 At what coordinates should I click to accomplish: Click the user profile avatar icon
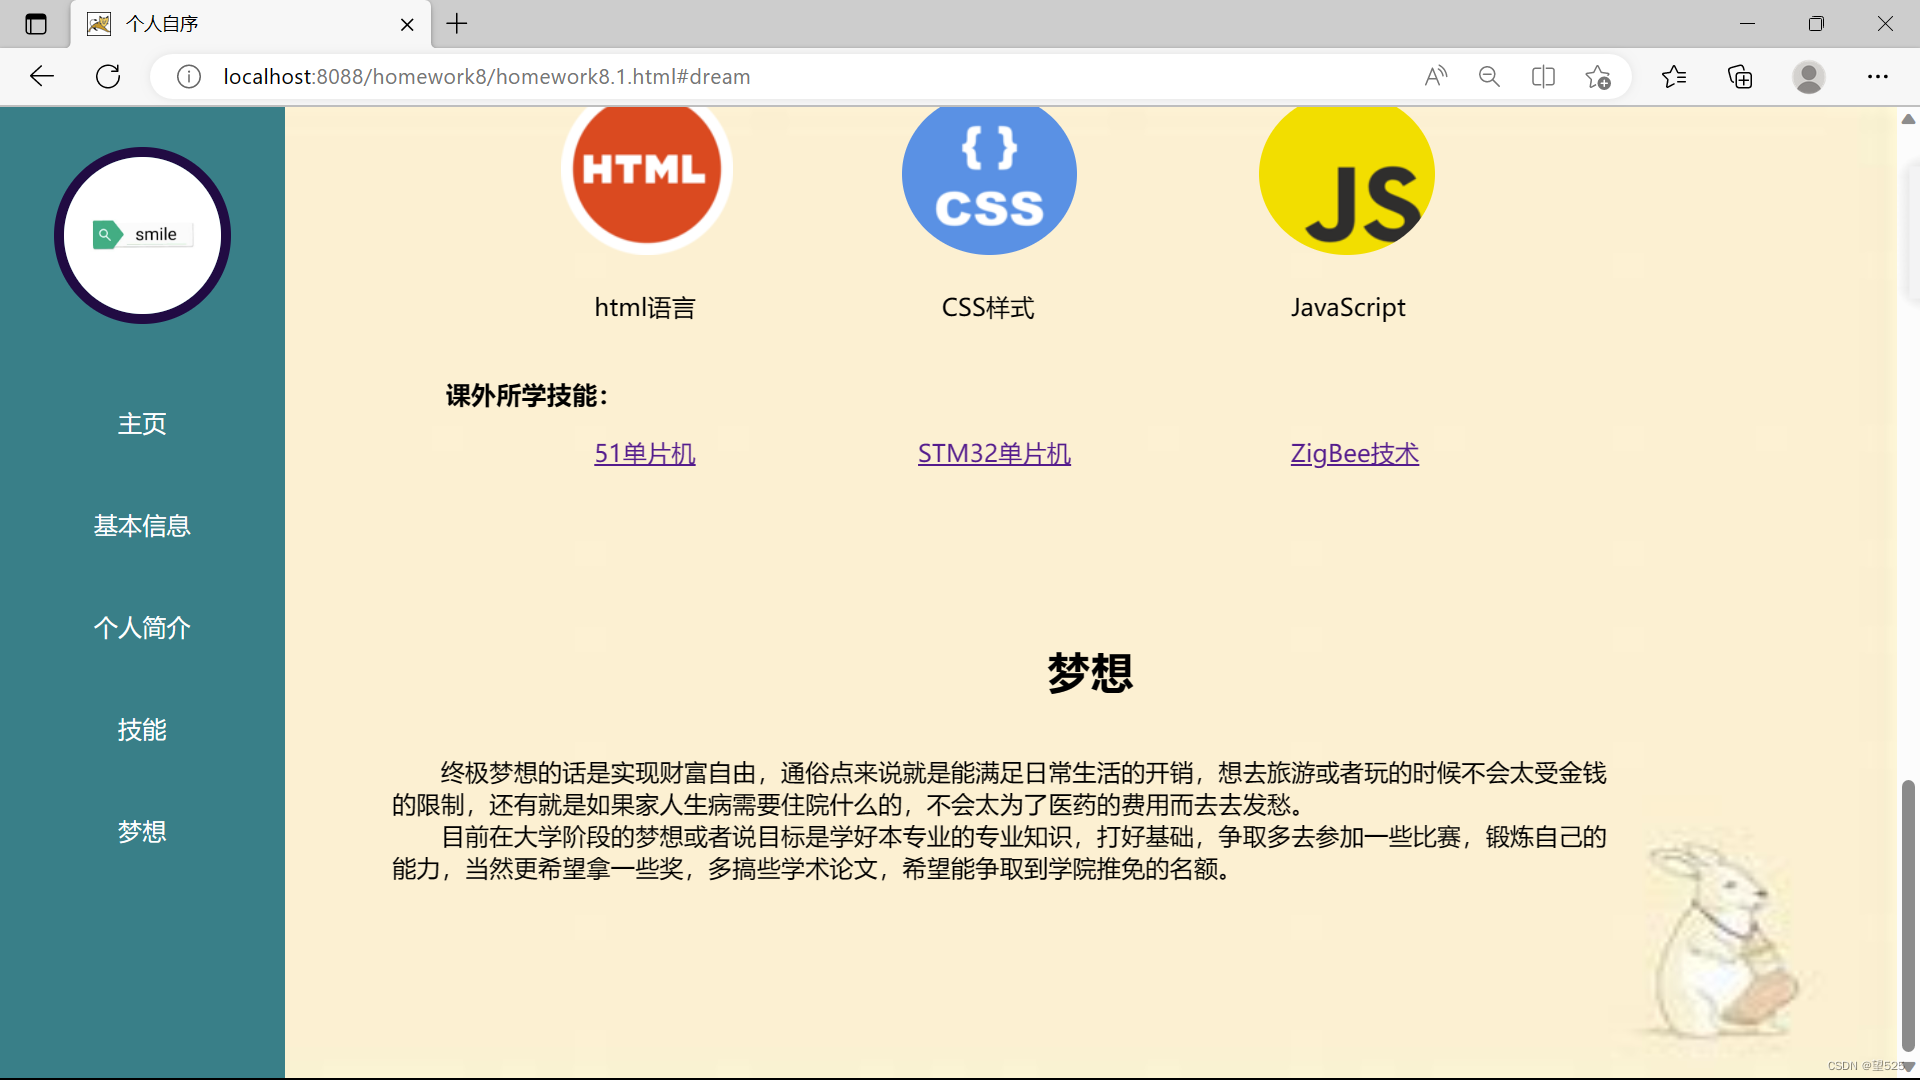(x=1808, y=76)
